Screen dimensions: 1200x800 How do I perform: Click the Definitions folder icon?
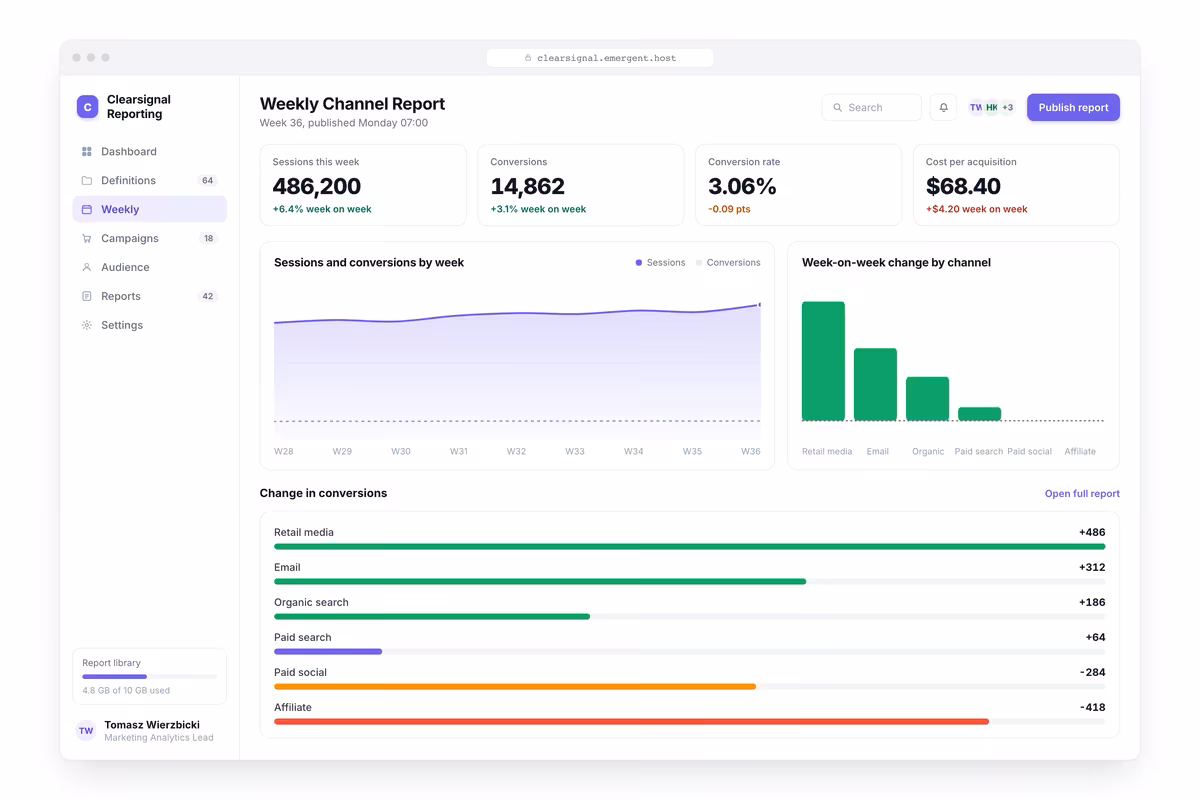tap(87, 181)
